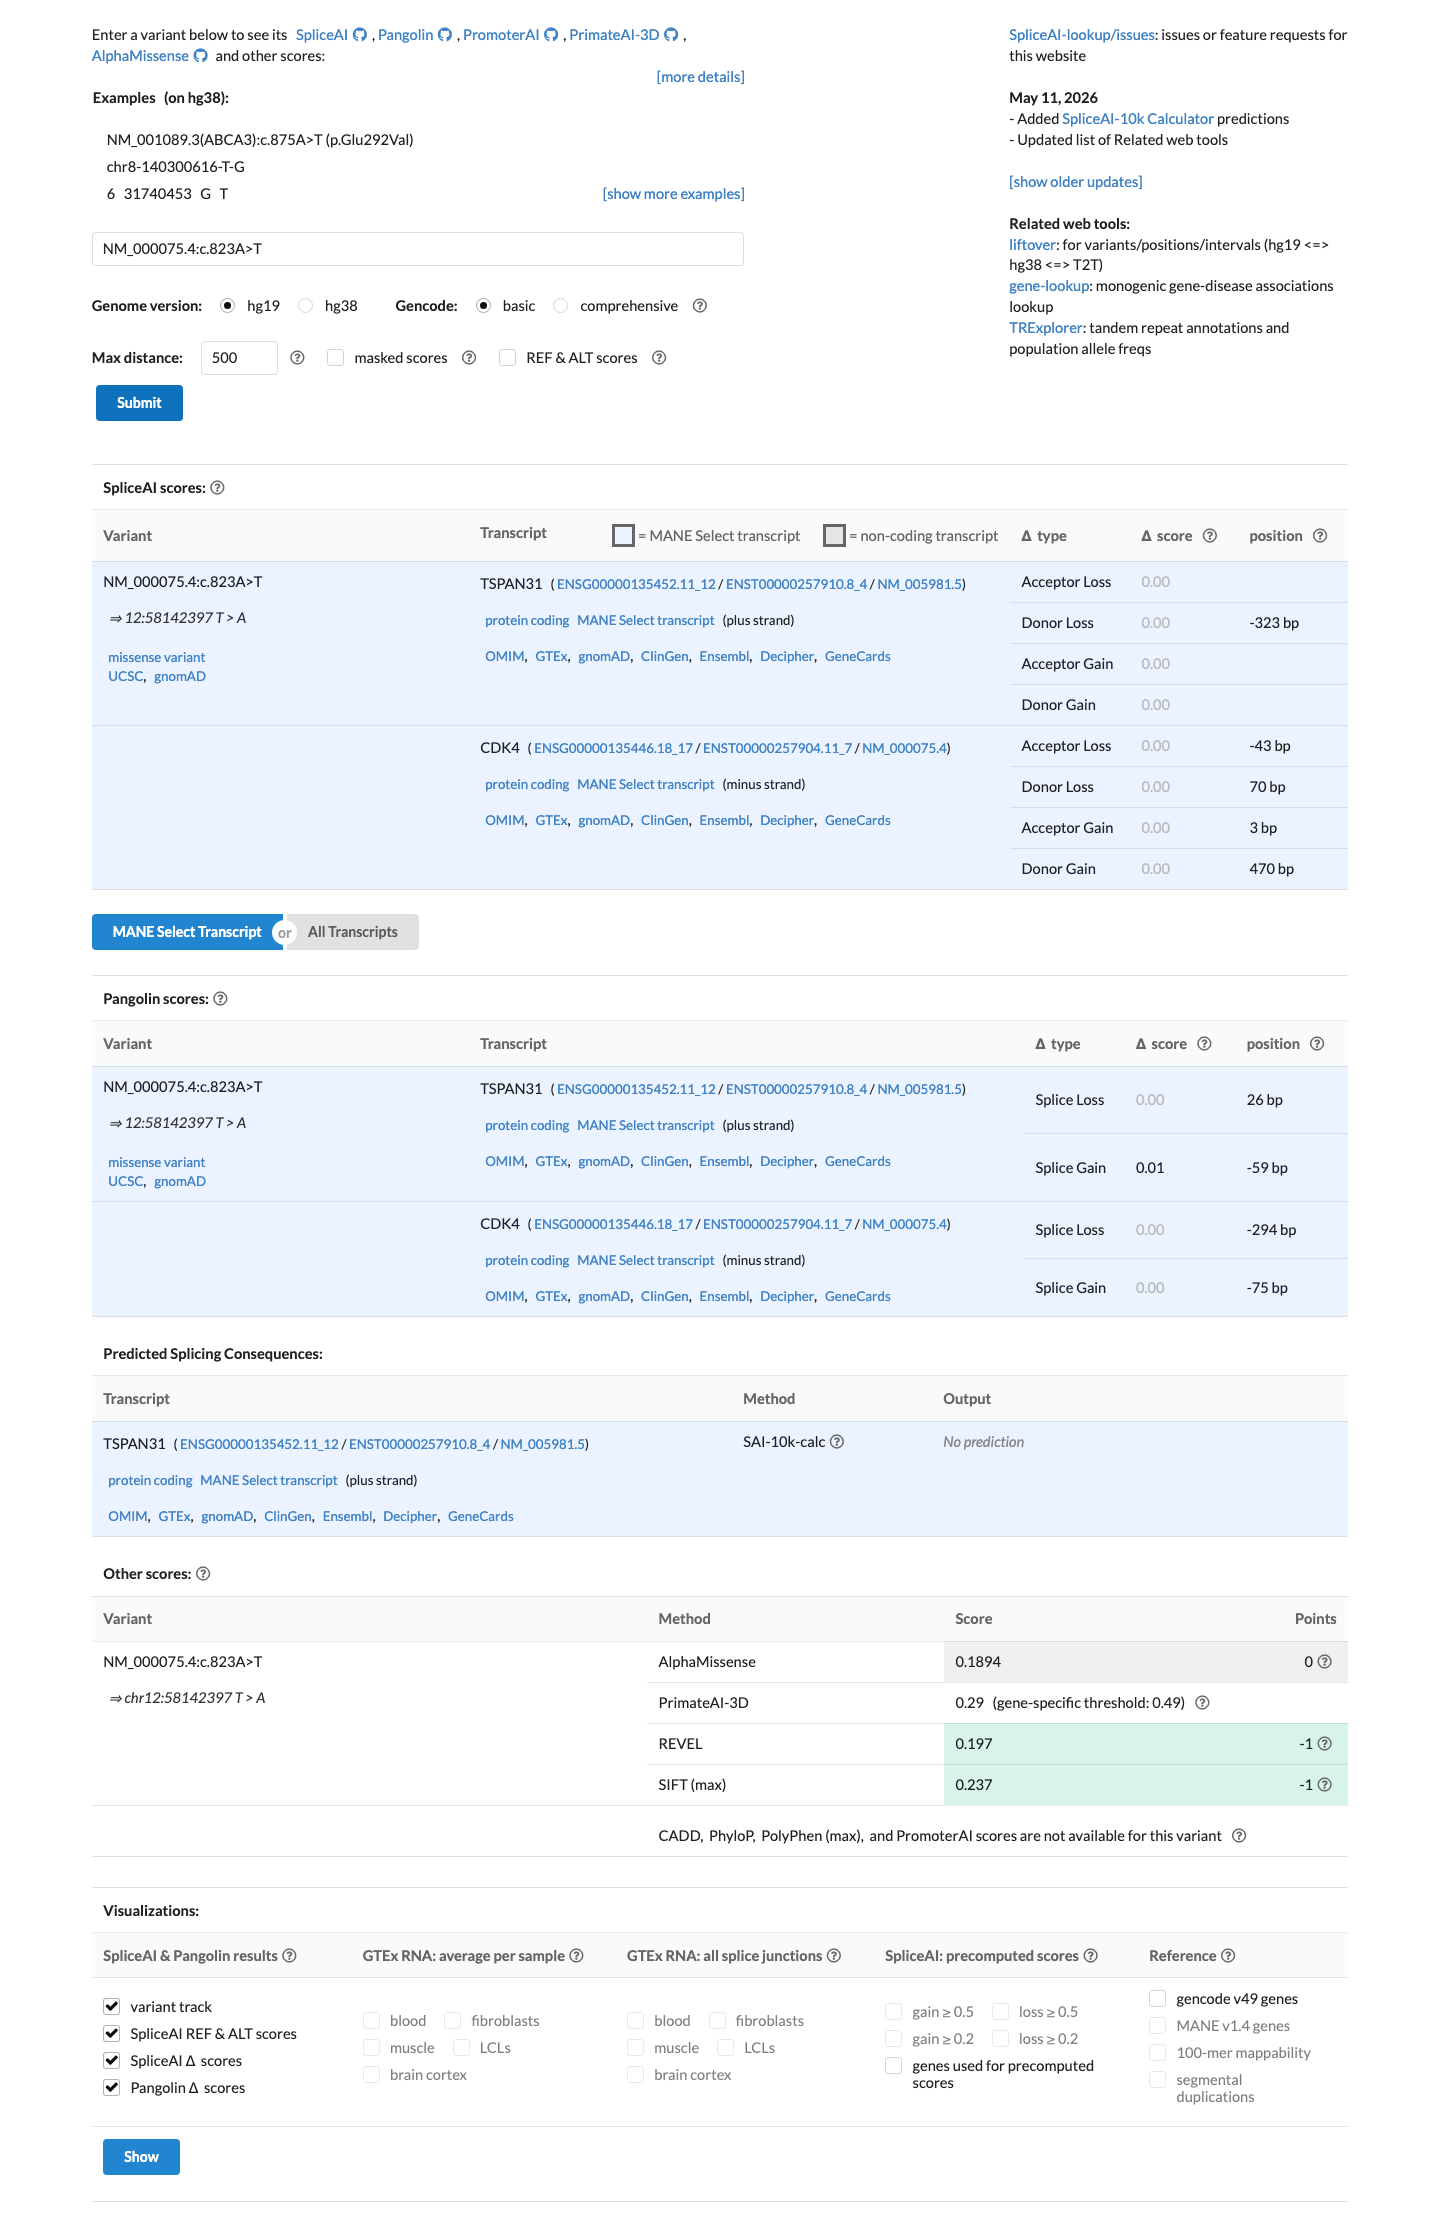Choose Gencode basic option
Viewport: 1454px width, 2231px height.
click(x=484, y=306)
